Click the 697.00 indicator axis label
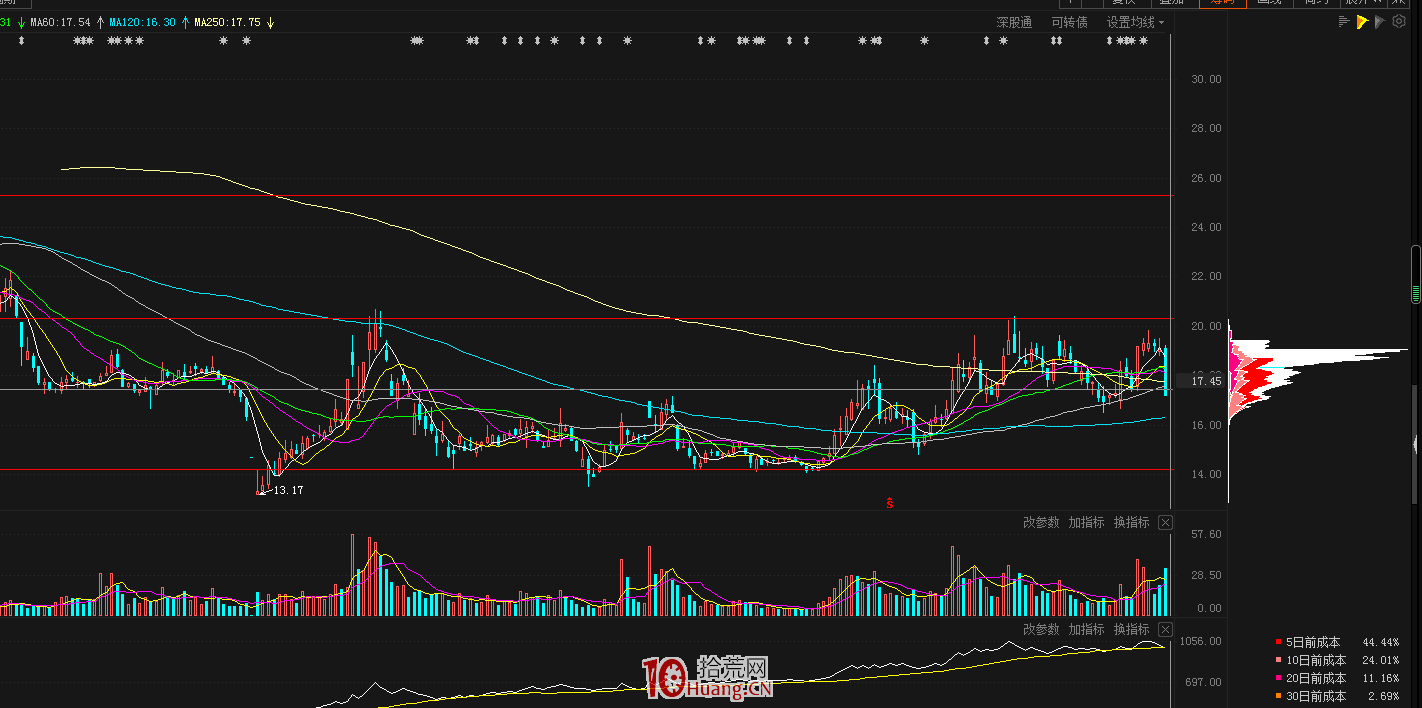The height and width of the screenshot is (708, 1422). coord(1206,682)
